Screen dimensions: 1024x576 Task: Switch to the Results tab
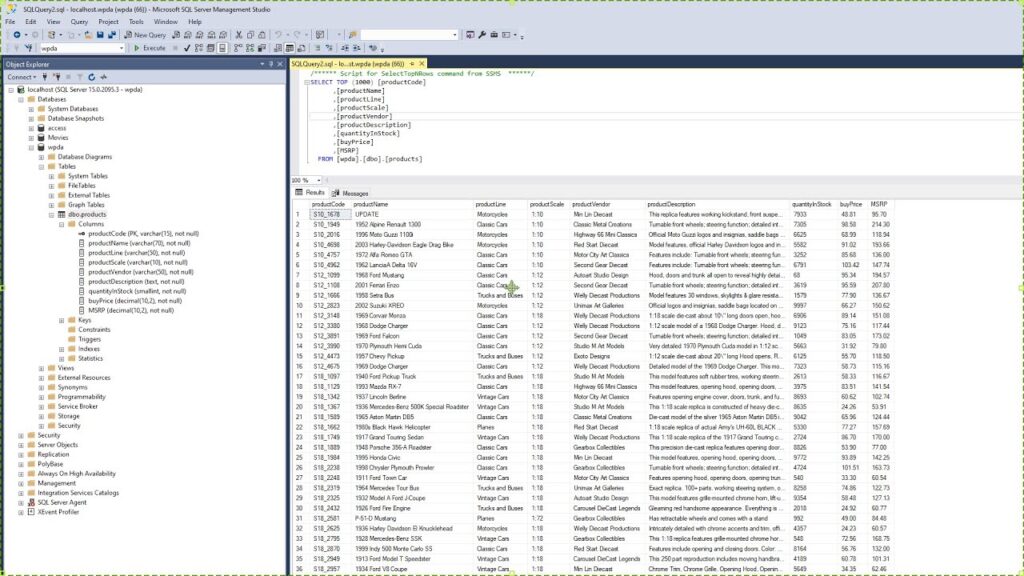point(310,193)
